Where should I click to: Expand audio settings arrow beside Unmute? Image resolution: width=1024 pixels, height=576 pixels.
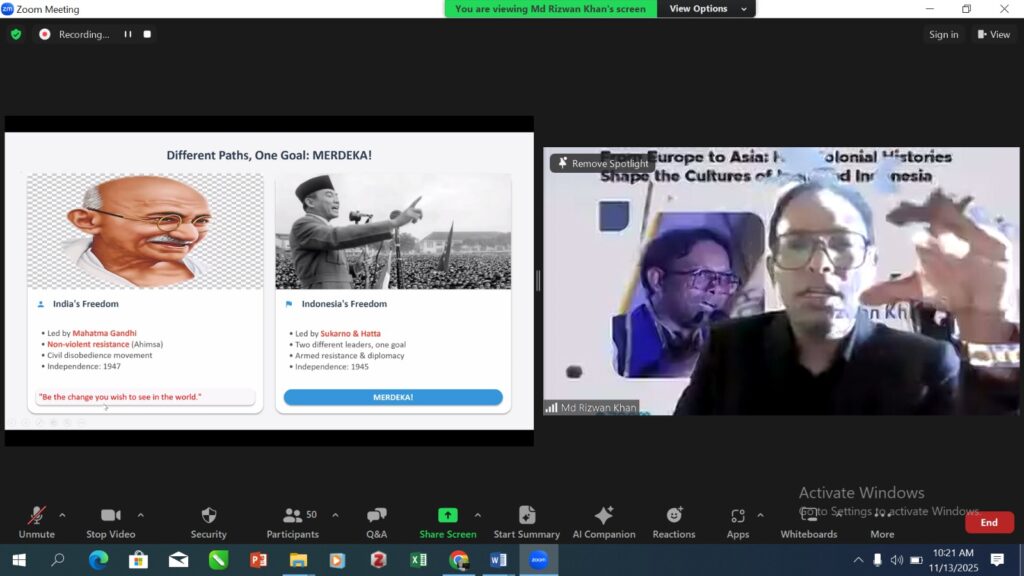pos(62,515)
